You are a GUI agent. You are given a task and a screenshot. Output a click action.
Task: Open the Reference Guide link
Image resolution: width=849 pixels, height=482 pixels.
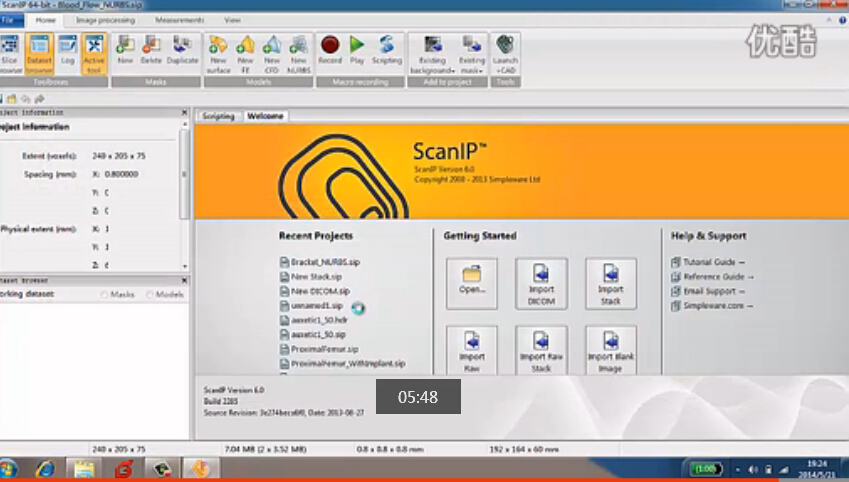tap(713, 277)
